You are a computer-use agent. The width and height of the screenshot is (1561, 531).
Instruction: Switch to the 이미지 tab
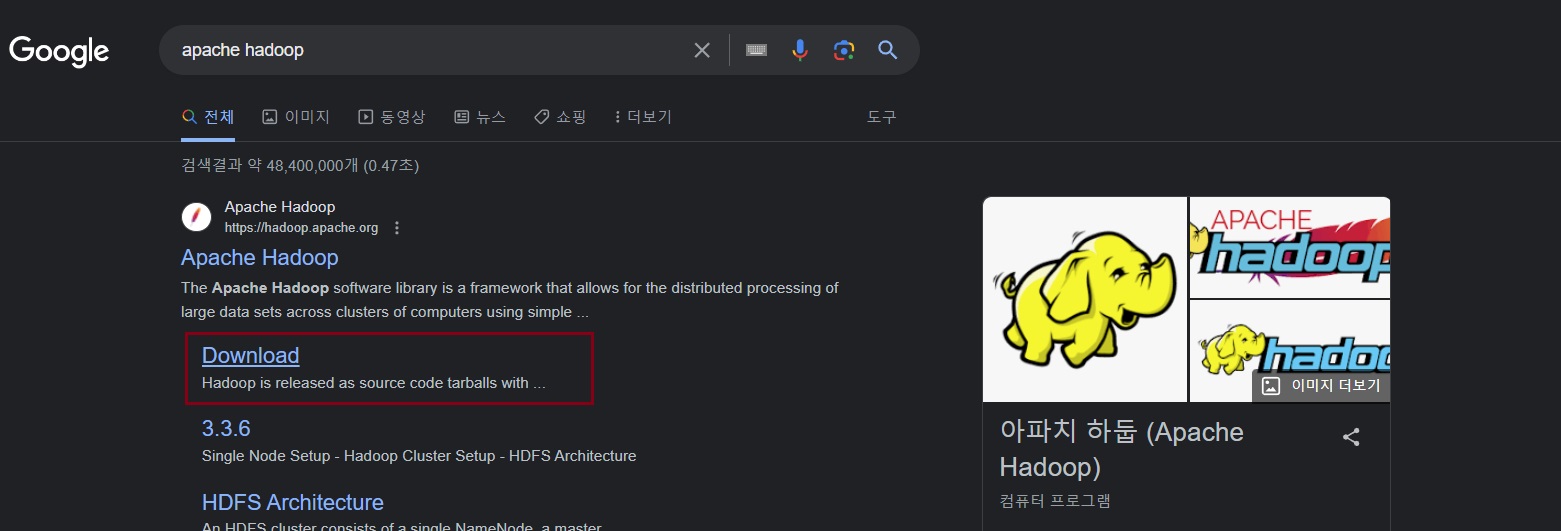tap(296, 117)
